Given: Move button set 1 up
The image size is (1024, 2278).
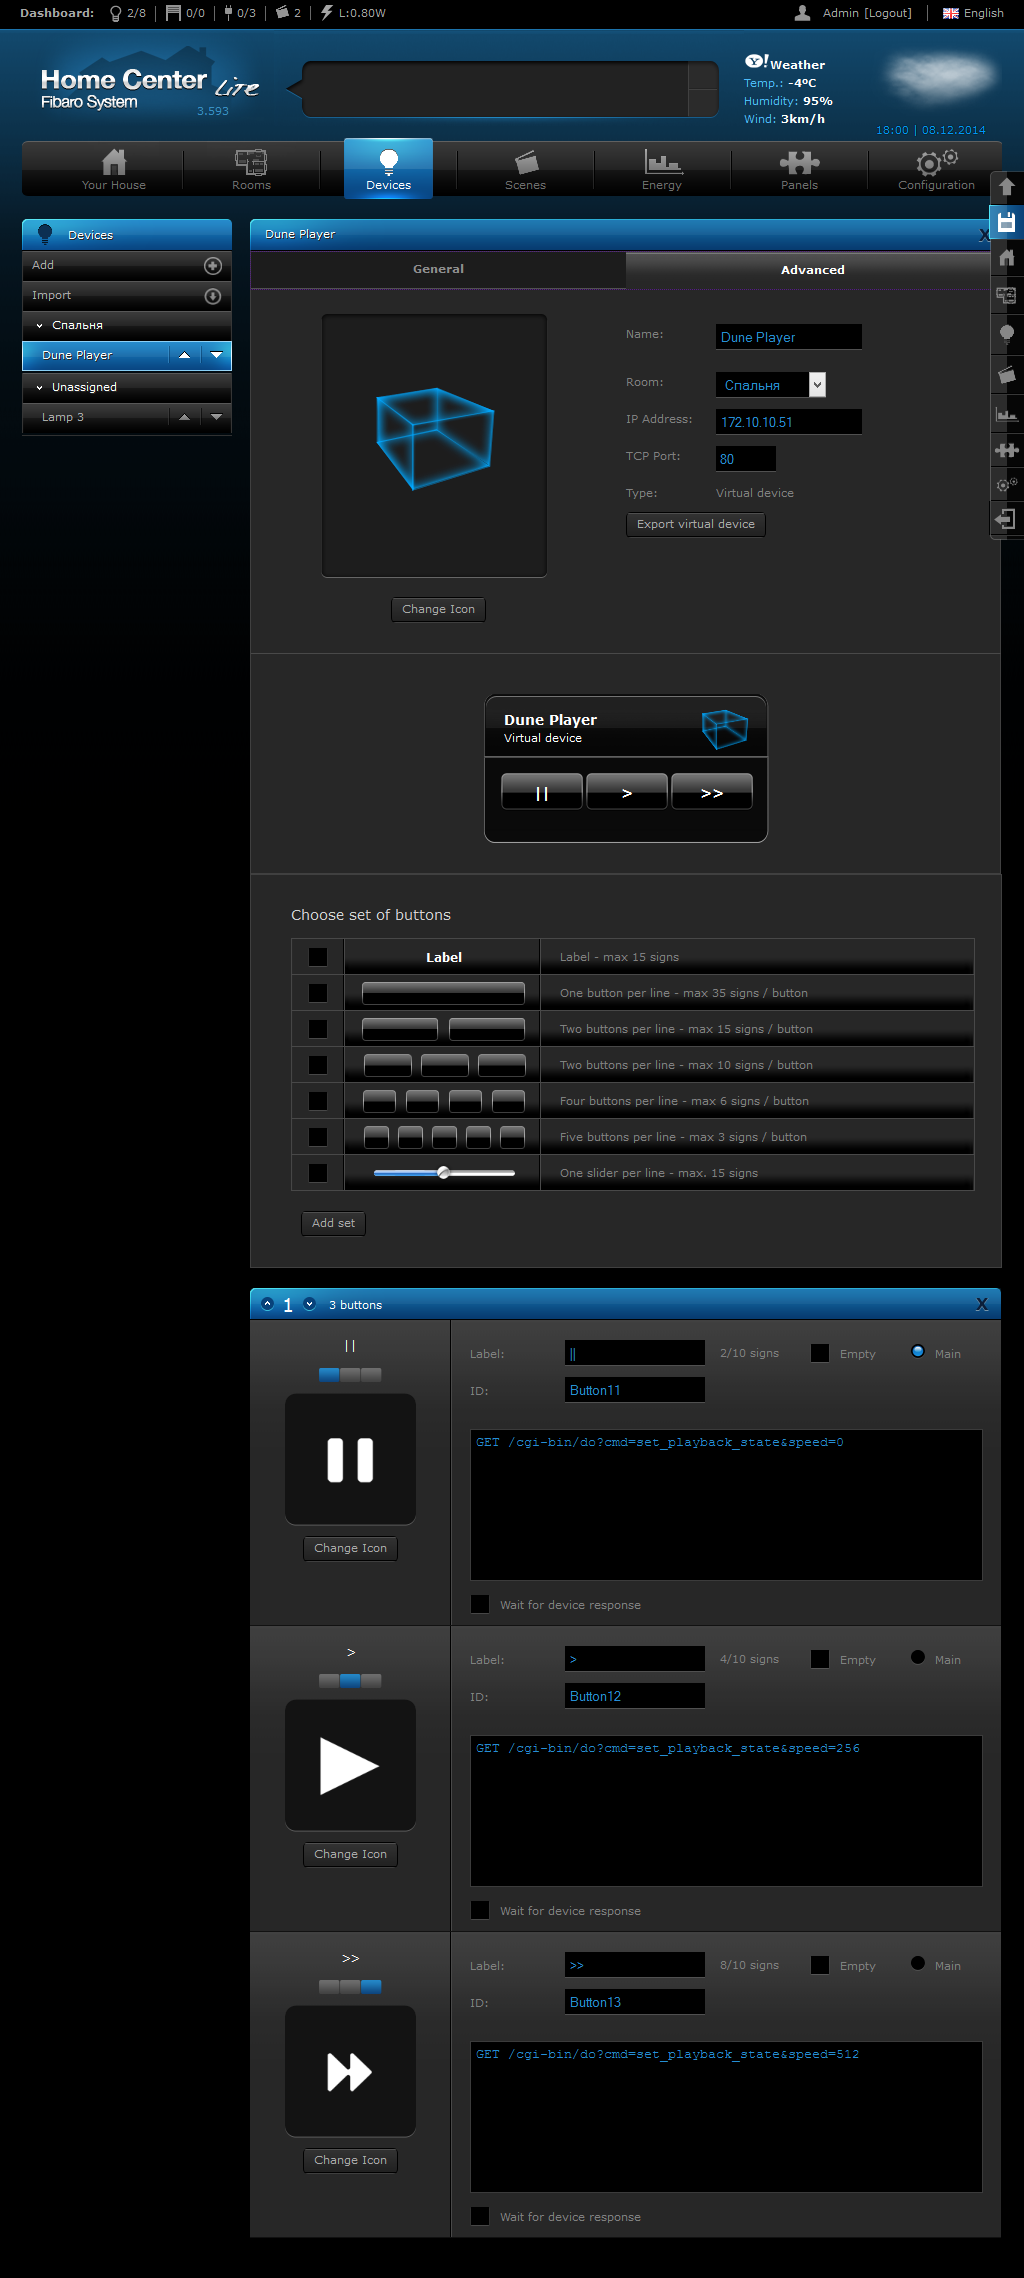Looking at the screenshot, I should pyautogui.click(x=267, y=1304).
